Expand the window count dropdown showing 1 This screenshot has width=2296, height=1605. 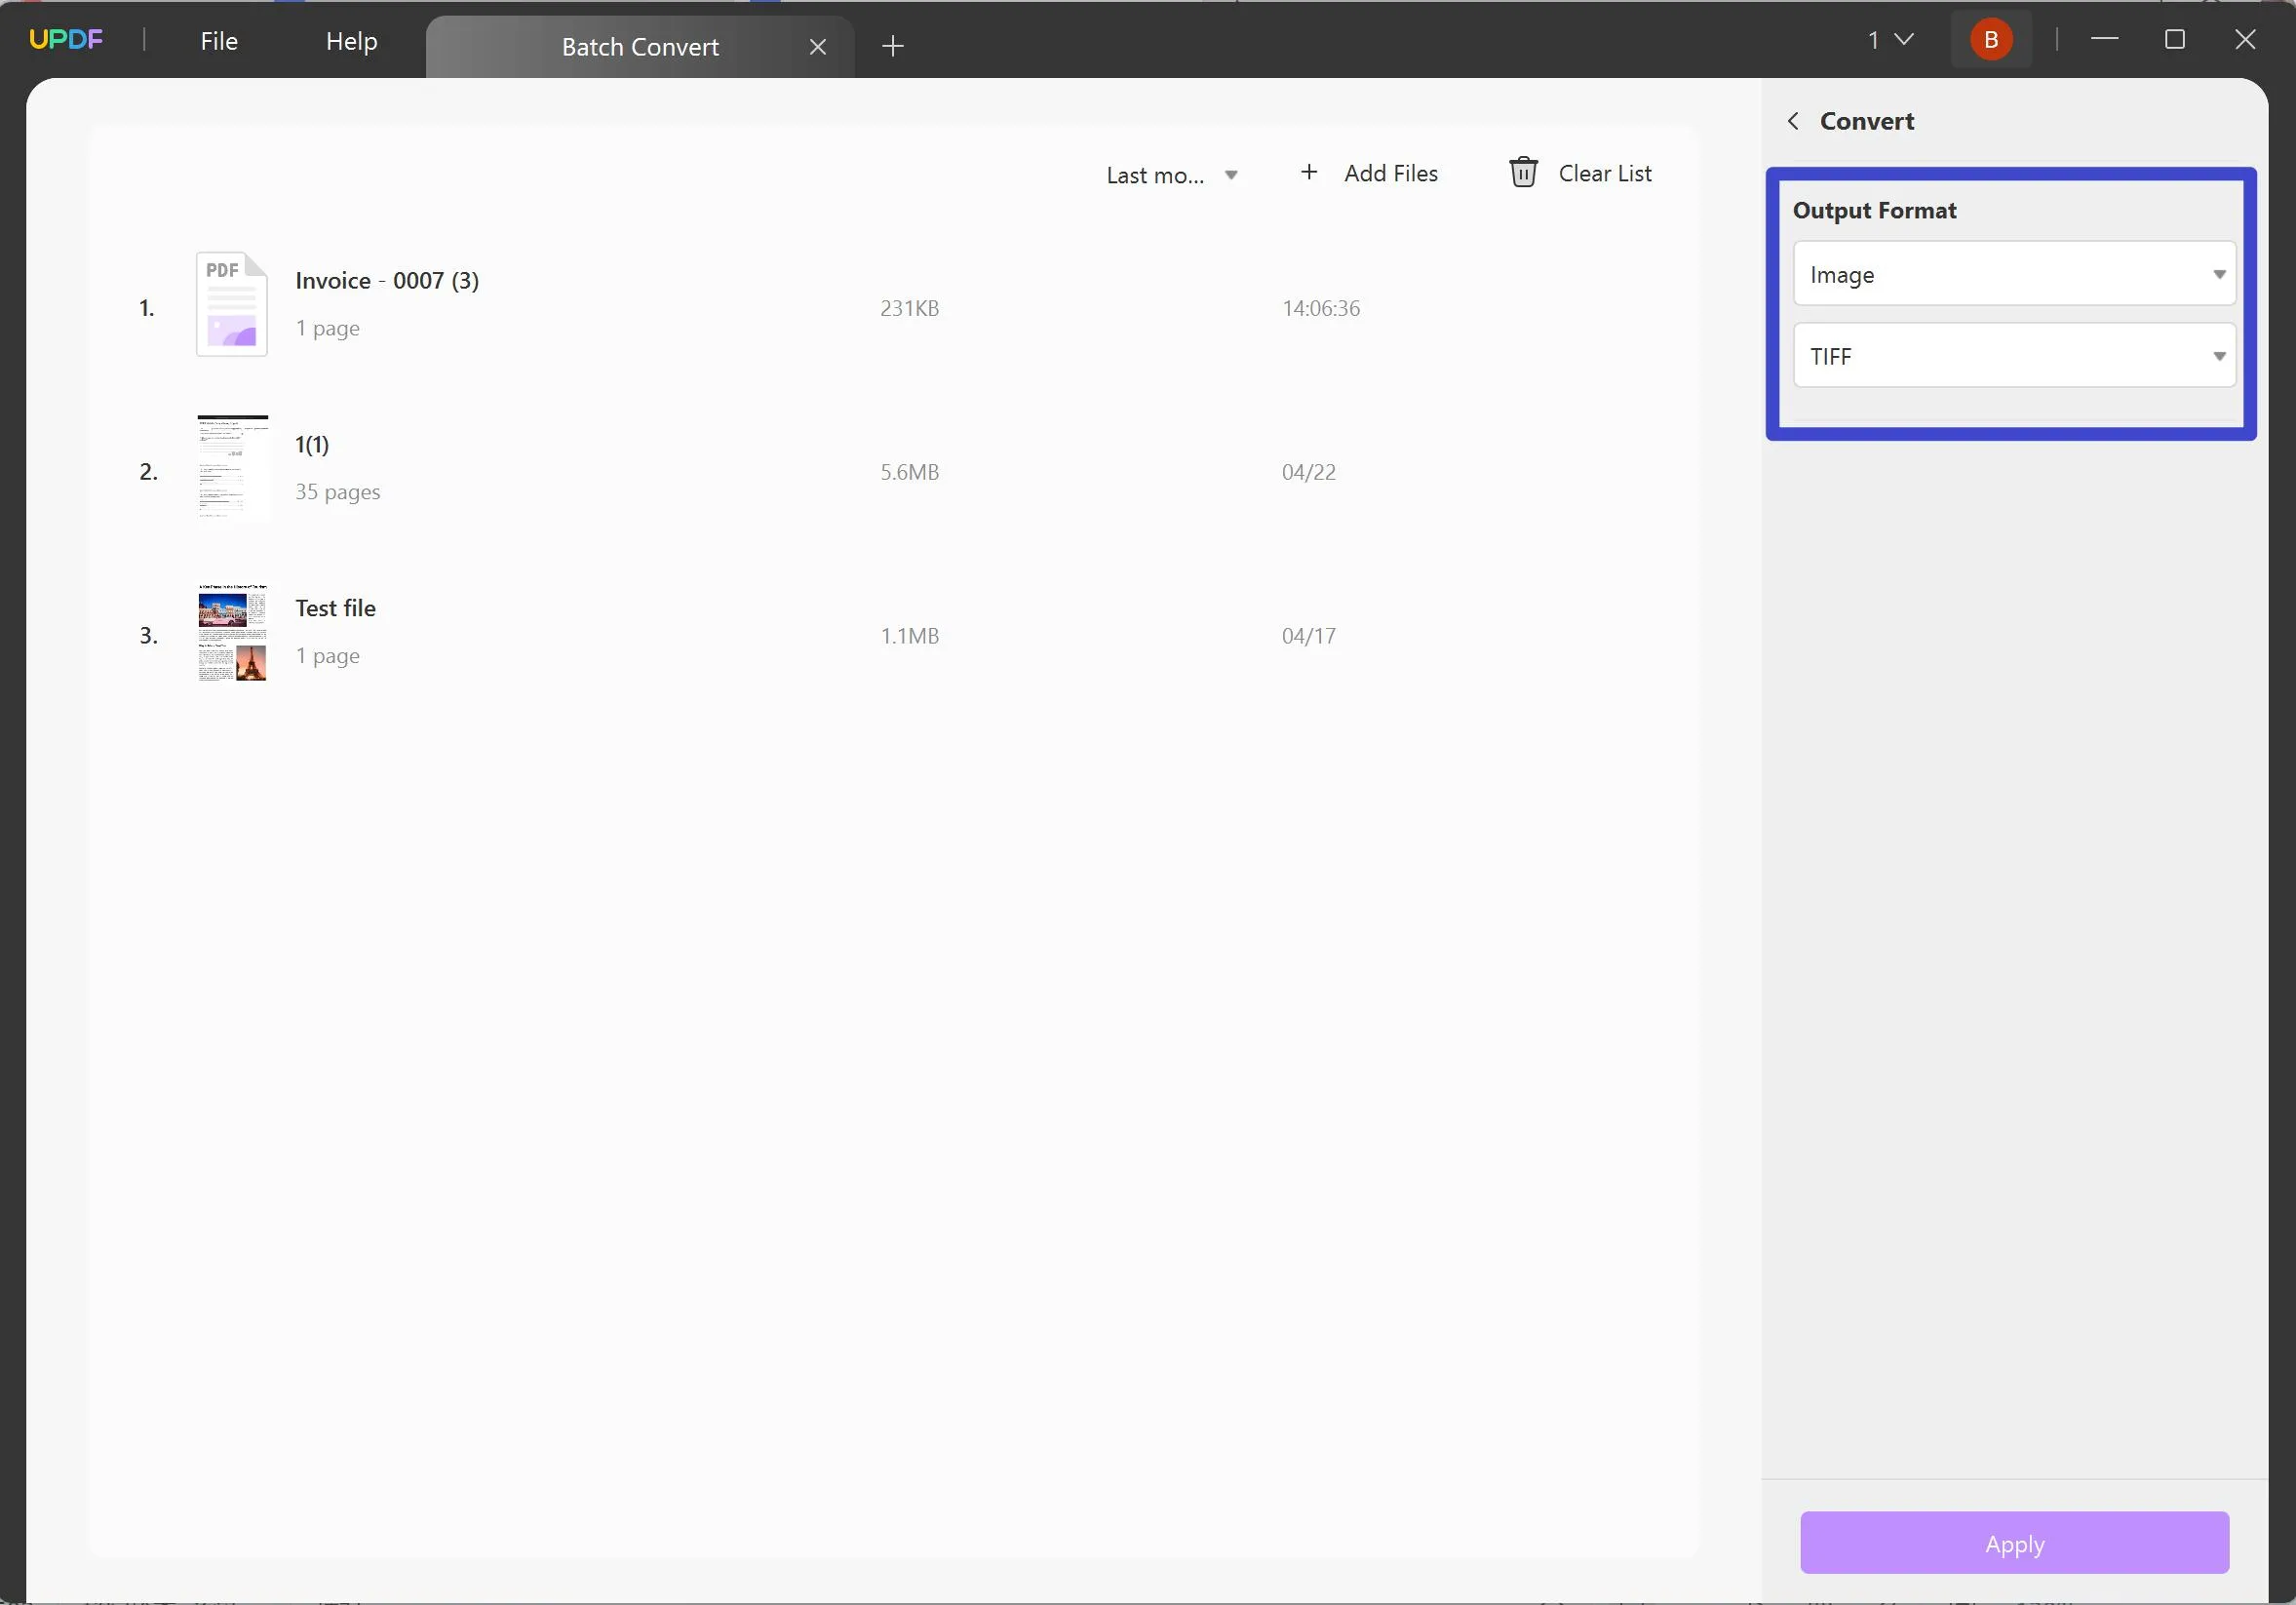tap(1890, 40)
